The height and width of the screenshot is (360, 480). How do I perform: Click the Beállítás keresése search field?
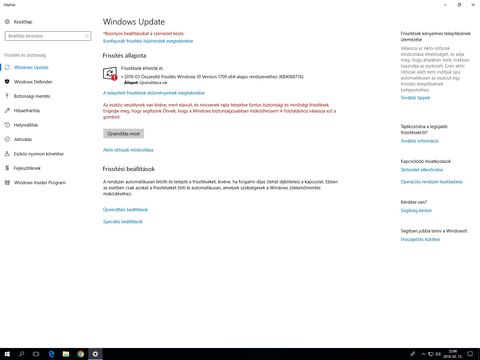[x=48, y=36]
